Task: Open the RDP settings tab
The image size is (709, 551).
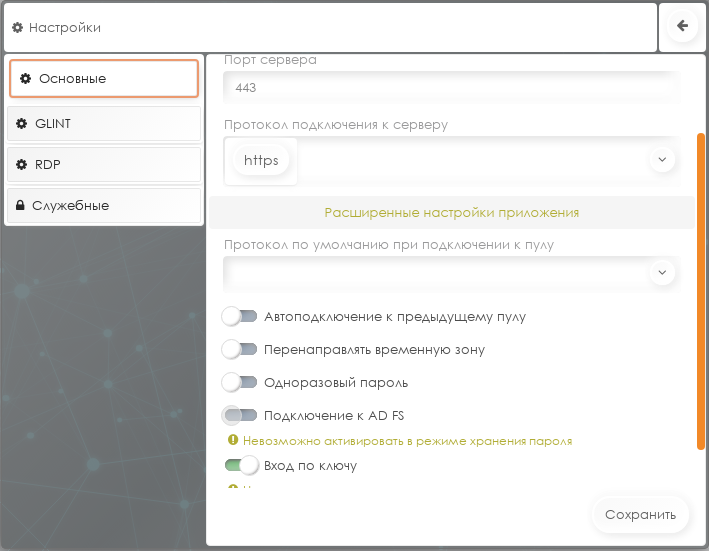Action: click(104, 164)
